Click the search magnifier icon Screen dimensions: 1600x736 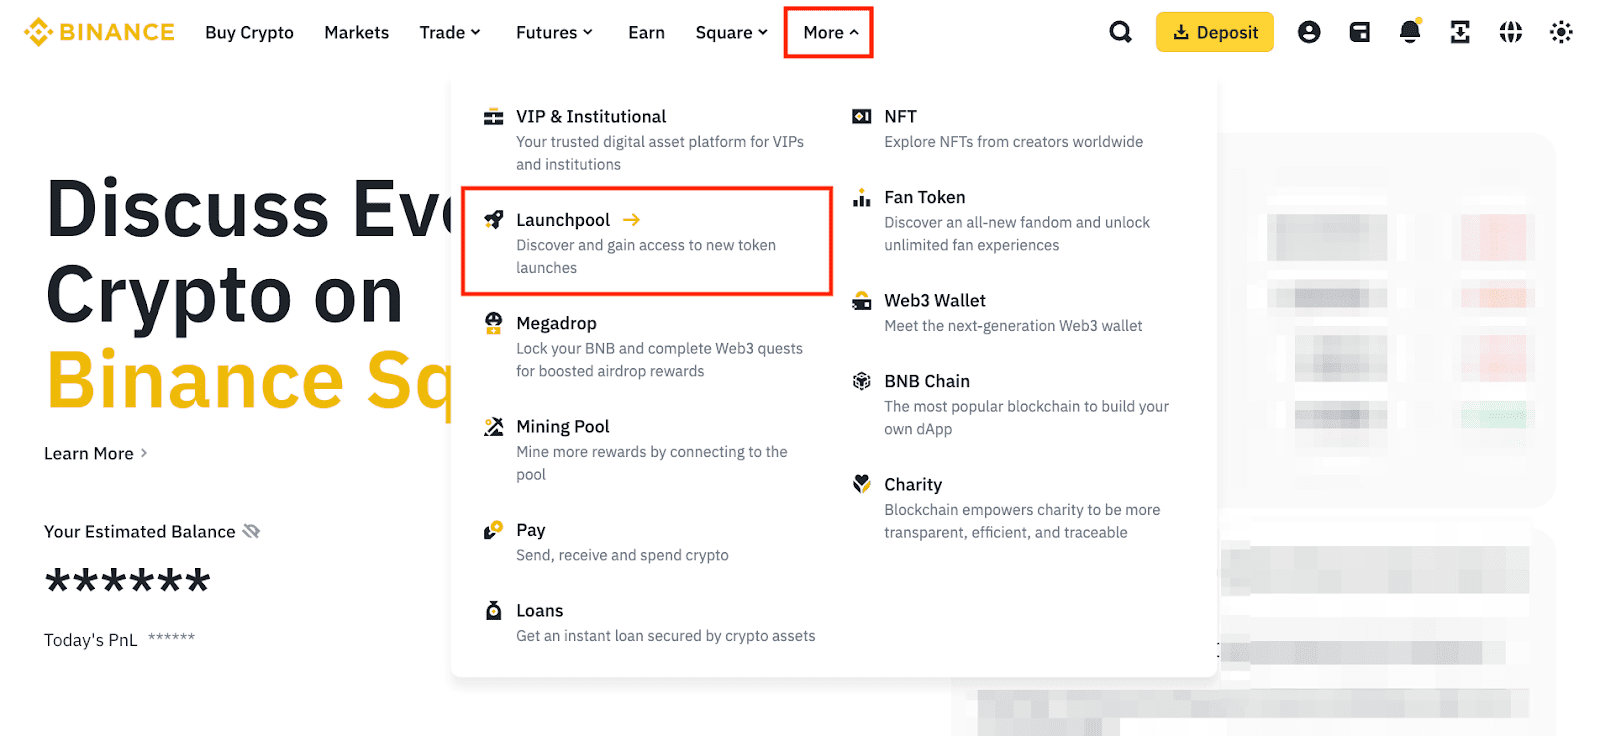pyautogui.click(x=1120, y=32)
